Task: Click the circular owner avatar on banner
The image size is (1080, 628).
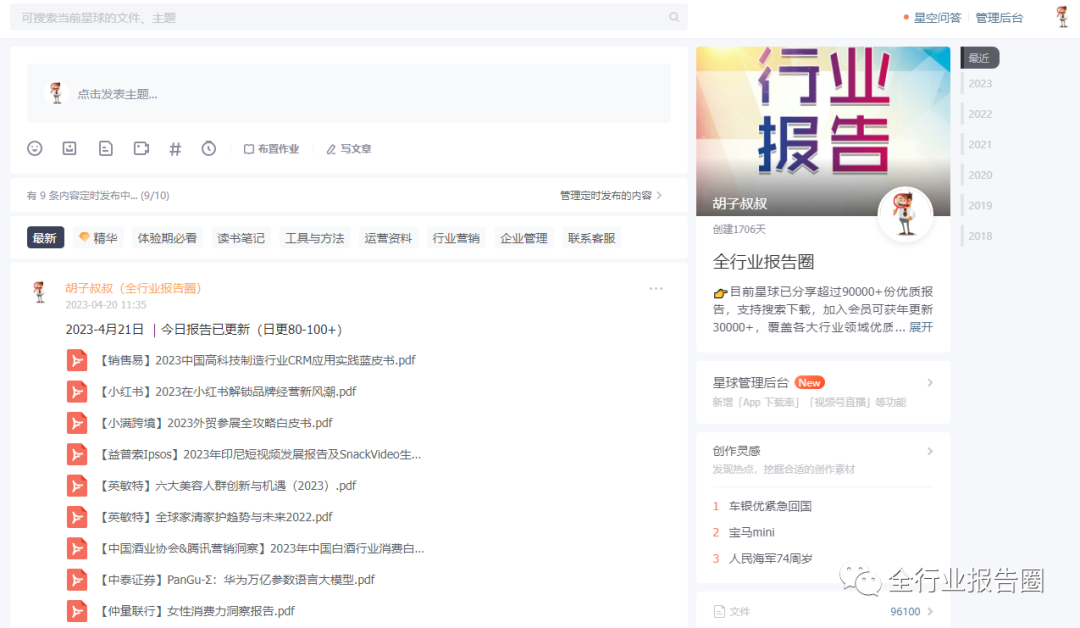Action: [x=905, y=214]
